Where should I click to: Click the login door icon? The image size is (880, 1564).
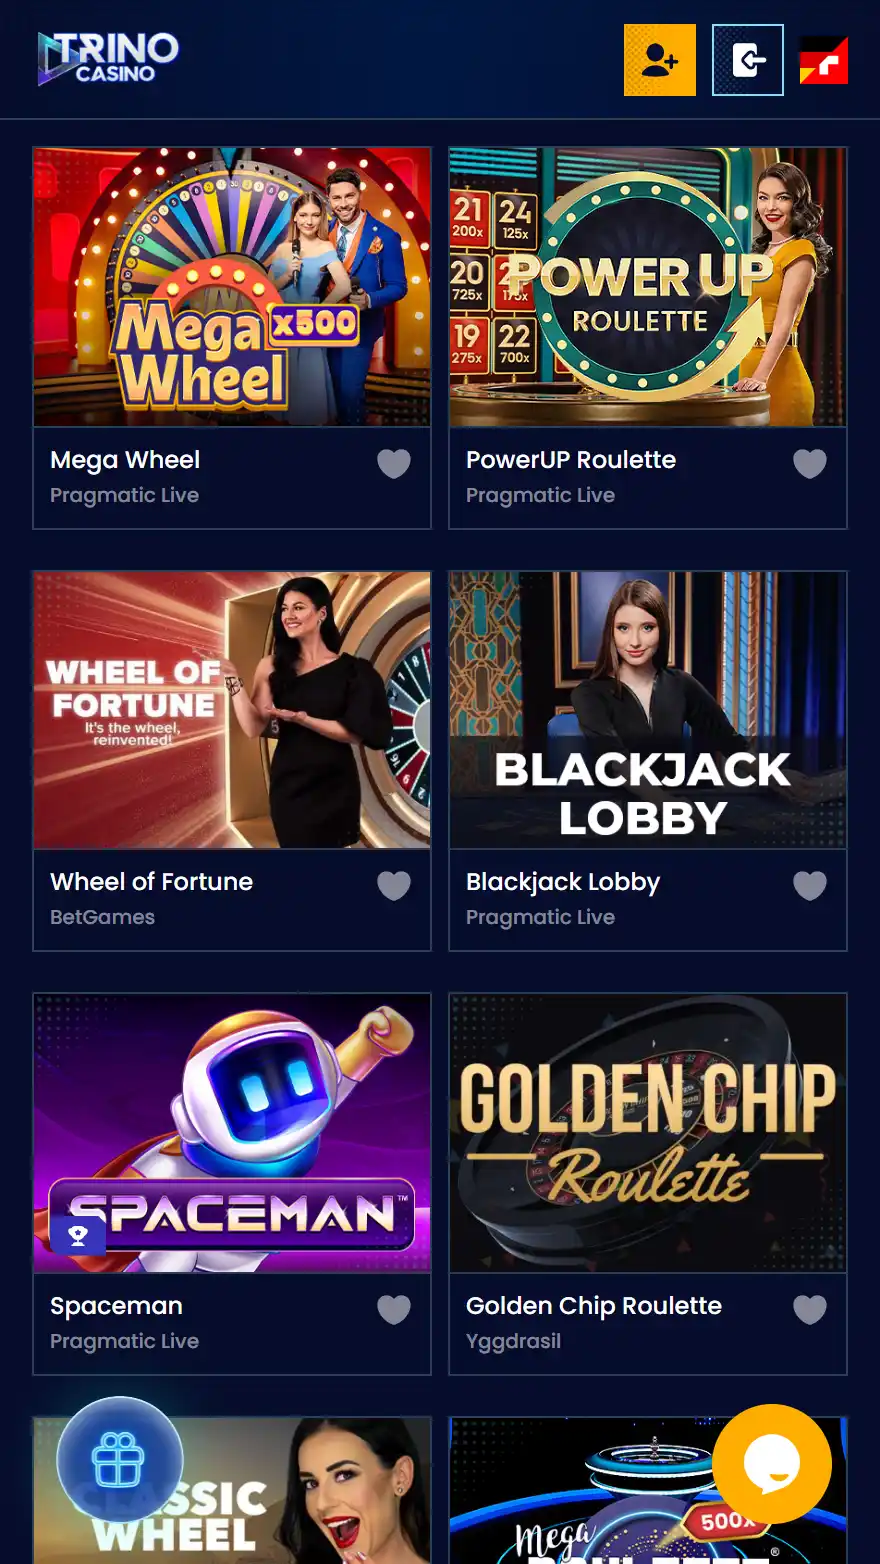pyautogui.click(x=748, y=60)
